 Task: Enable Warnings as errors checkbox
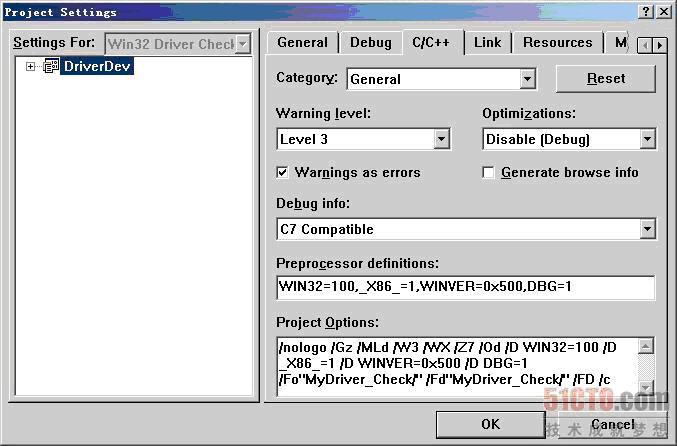tap(283, 172)
